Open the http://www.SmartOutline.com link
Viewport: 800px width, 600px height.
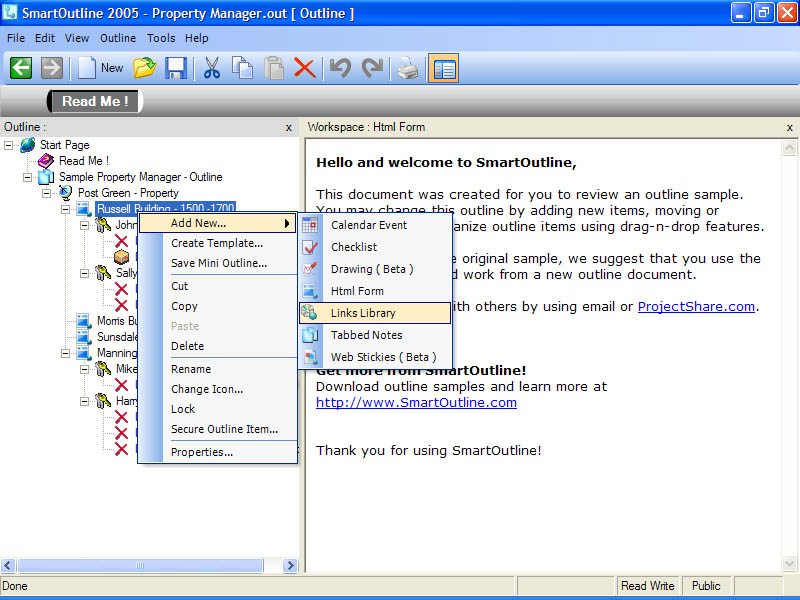coord(416,403)
